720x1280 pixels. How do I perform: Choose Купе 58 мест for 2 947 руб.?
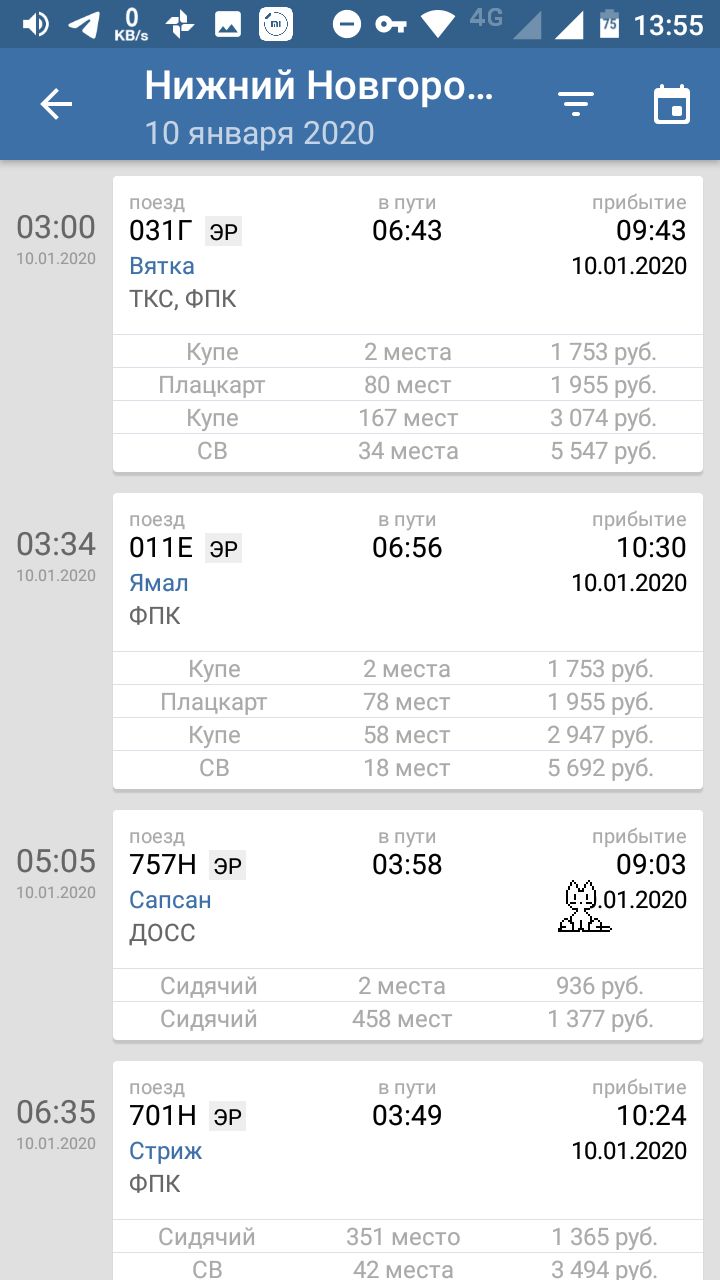click(408, 735)
